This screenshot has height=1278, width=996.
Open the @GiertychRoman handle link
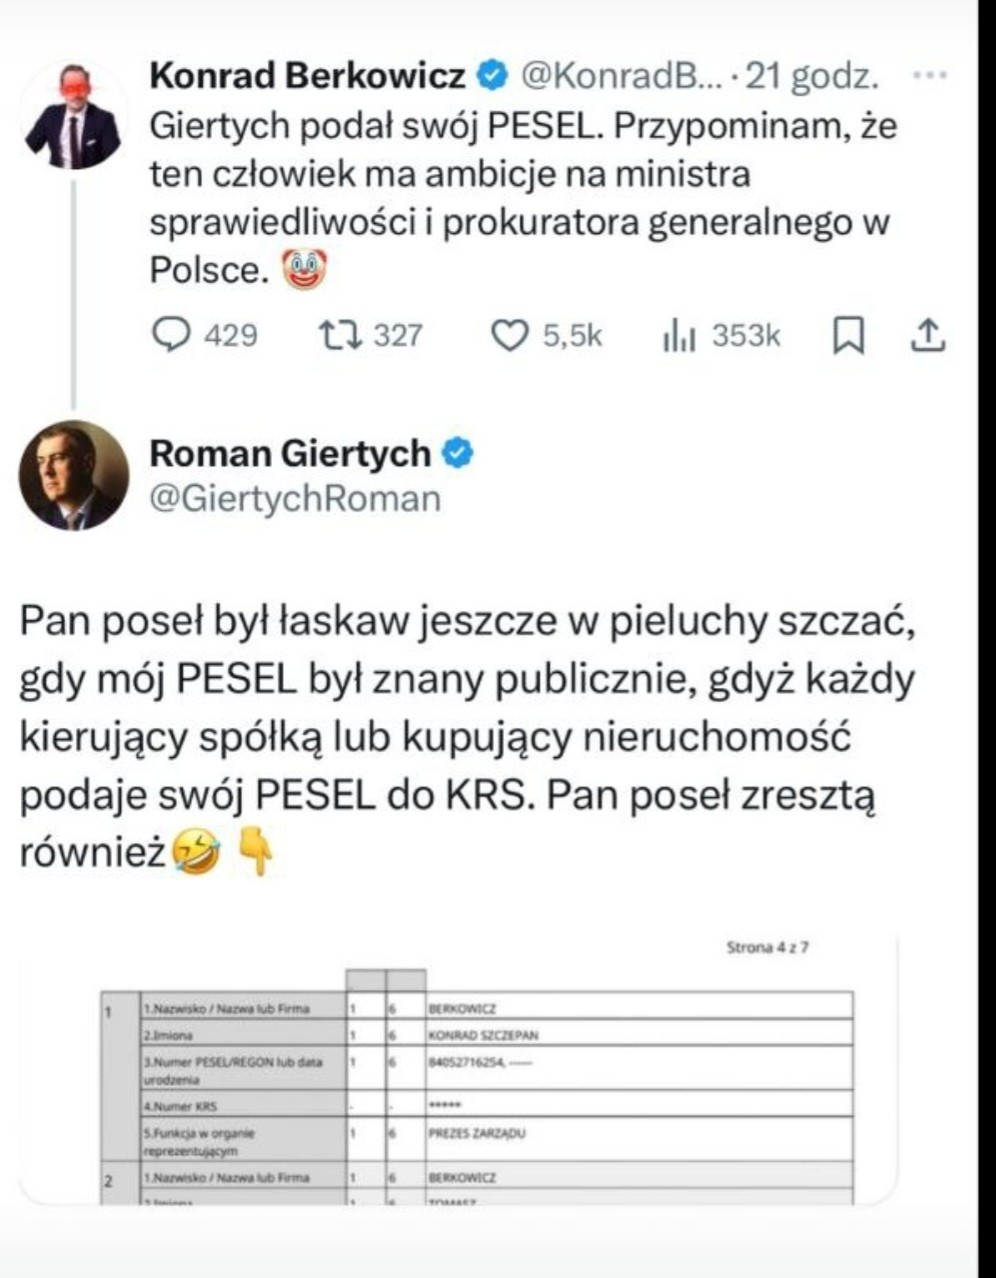coord(295,498)
